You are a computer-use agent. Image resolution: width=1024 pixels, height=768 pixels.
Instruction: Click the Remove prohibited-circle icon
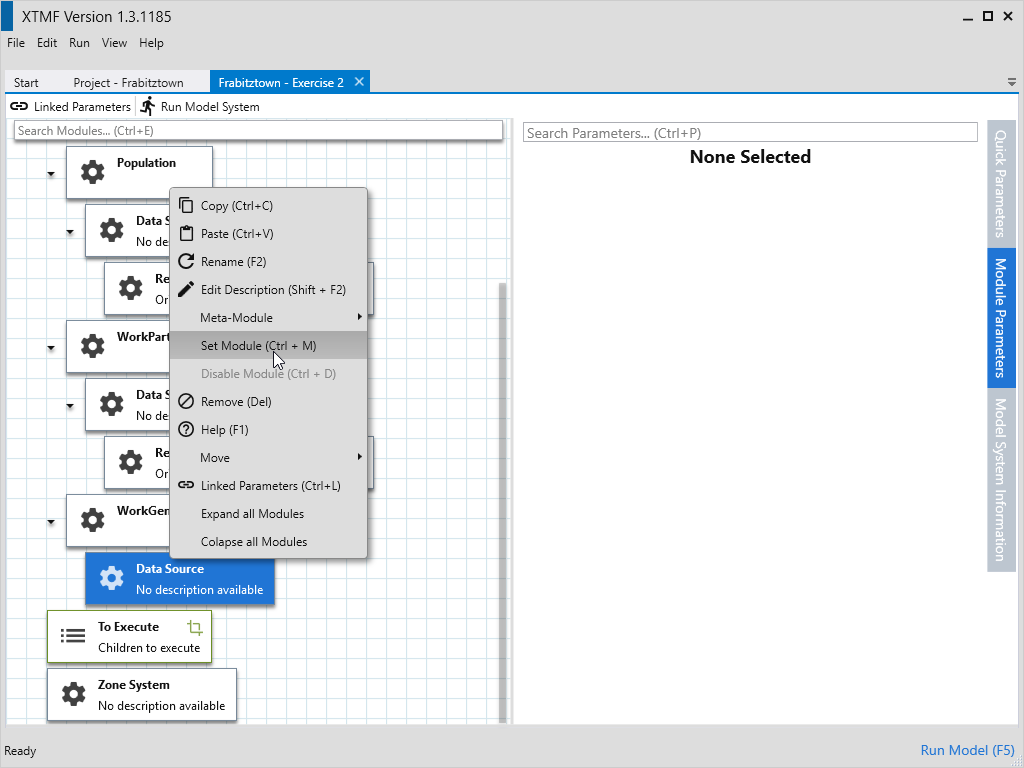pos(185,402)
